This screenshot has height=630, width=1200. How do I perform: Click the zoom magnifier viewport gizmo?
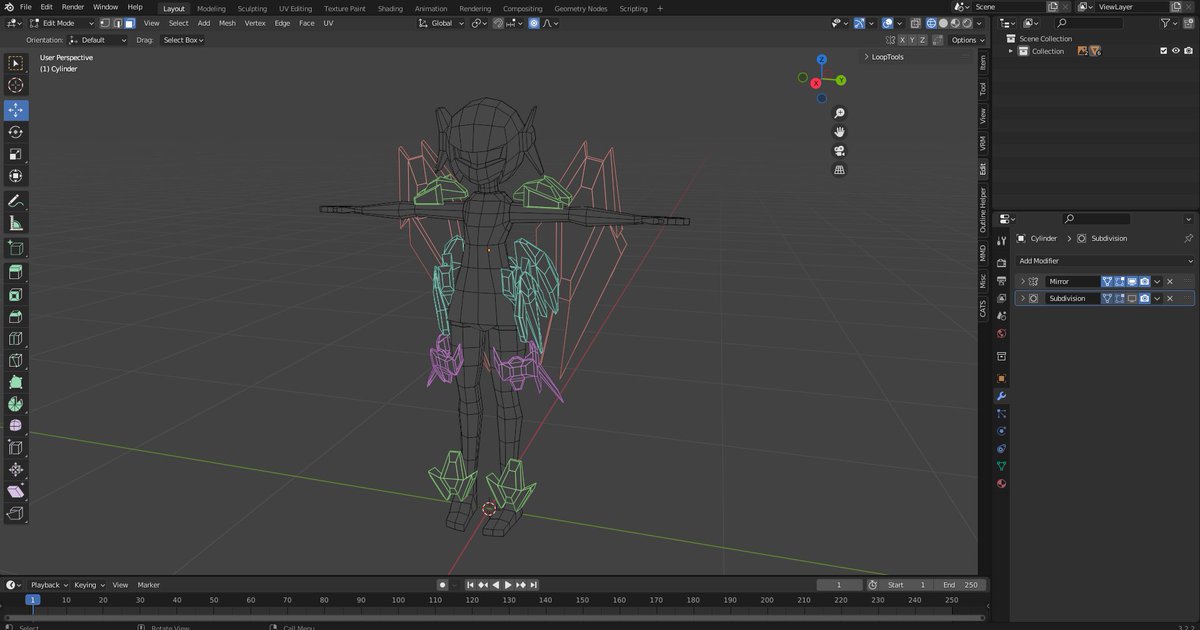(x=839, y=113)
